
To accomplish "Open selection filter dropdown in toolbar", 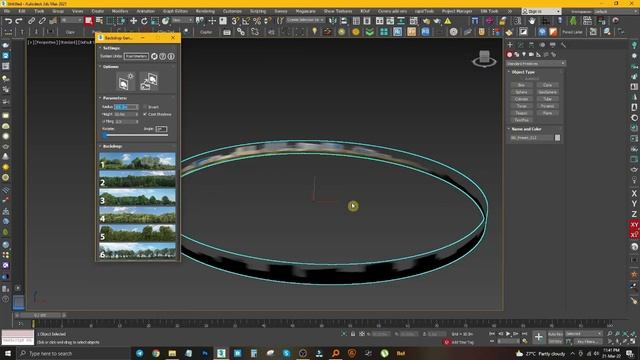I will [x=71, y=20].
